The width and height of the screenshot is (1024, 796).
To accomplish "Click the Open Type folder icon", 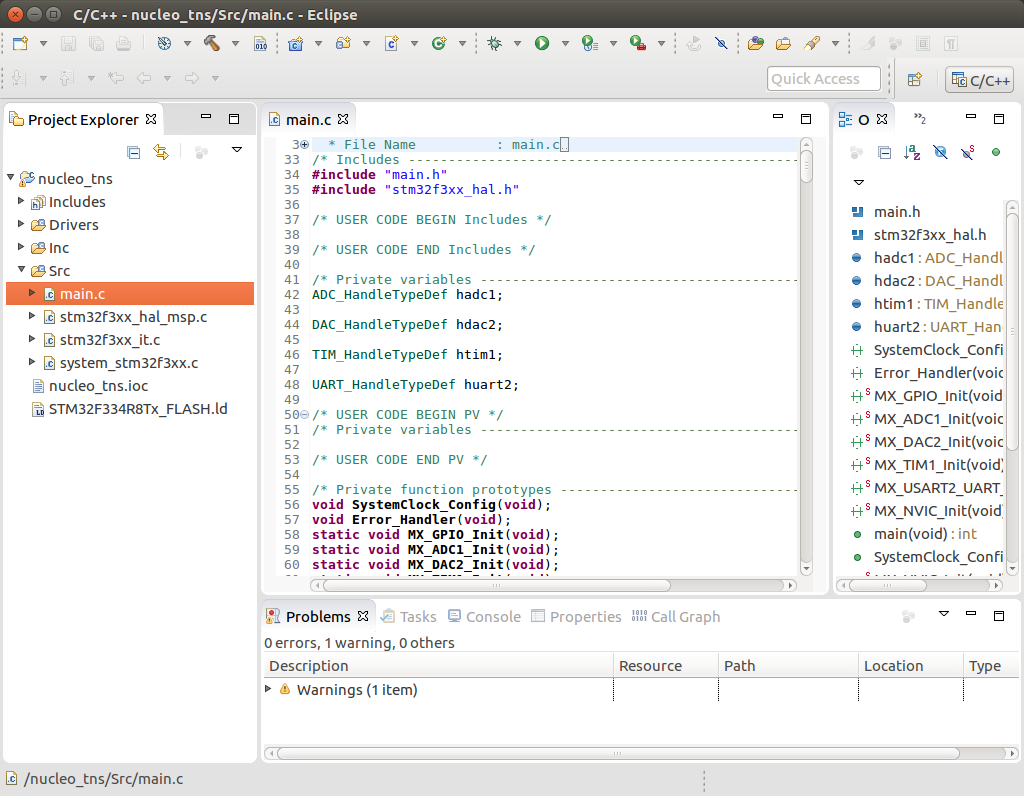I will [x=755, y=43].
